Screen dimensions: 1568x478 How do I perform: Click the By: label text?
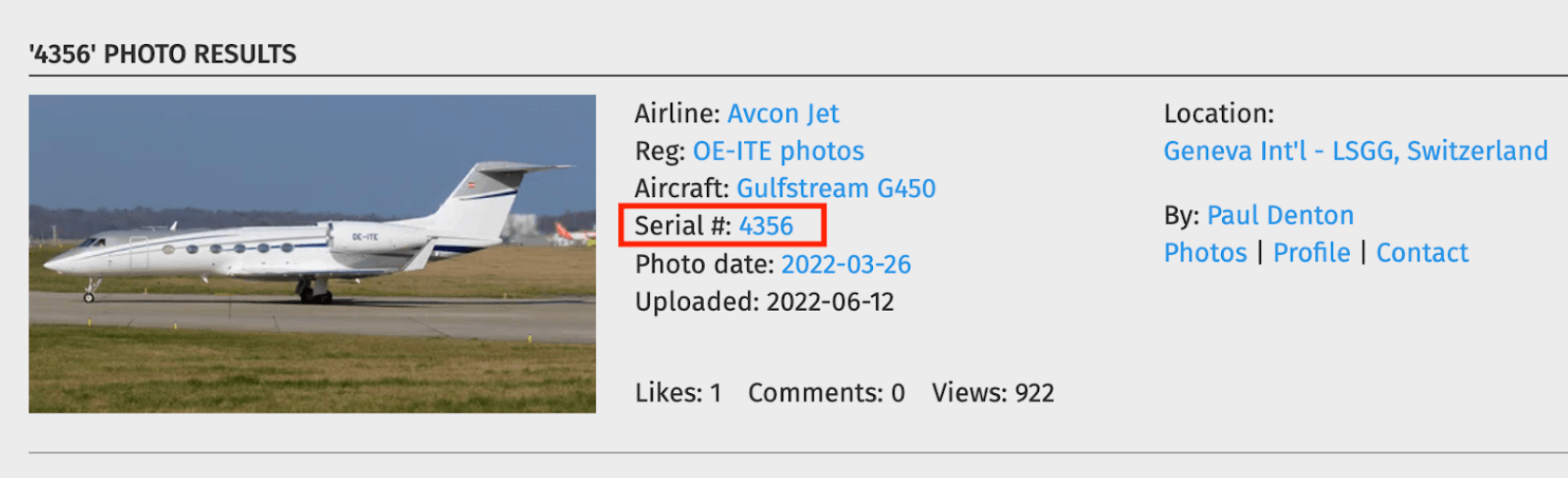[1181, 215]
